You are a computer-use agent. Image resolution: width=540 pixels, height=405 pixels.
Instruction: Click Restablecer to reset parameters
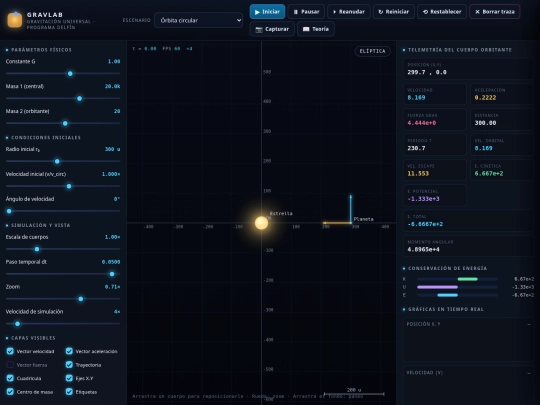tap(442, 12)
